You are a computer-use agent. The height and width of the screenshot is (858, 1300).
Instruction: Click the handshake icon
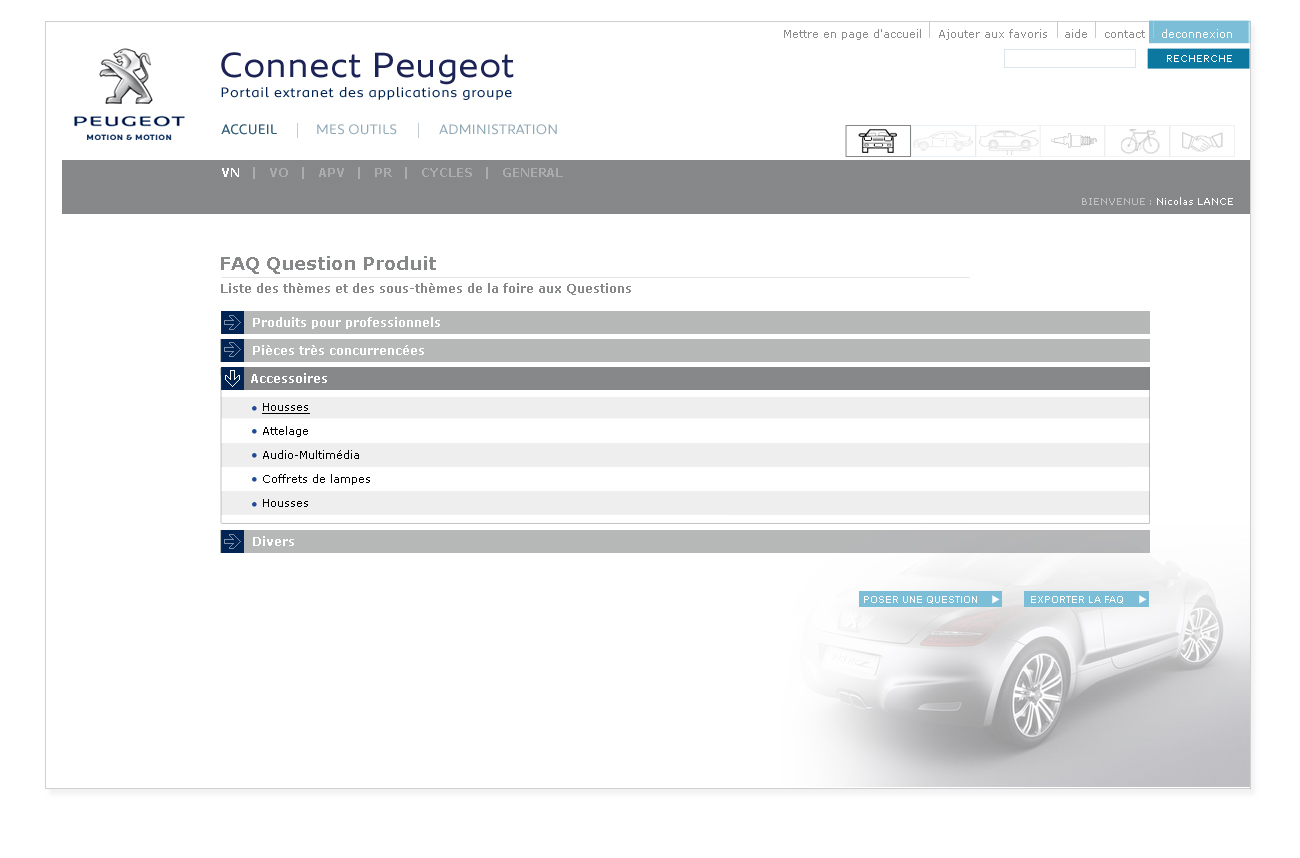(x=1202, y=141)
